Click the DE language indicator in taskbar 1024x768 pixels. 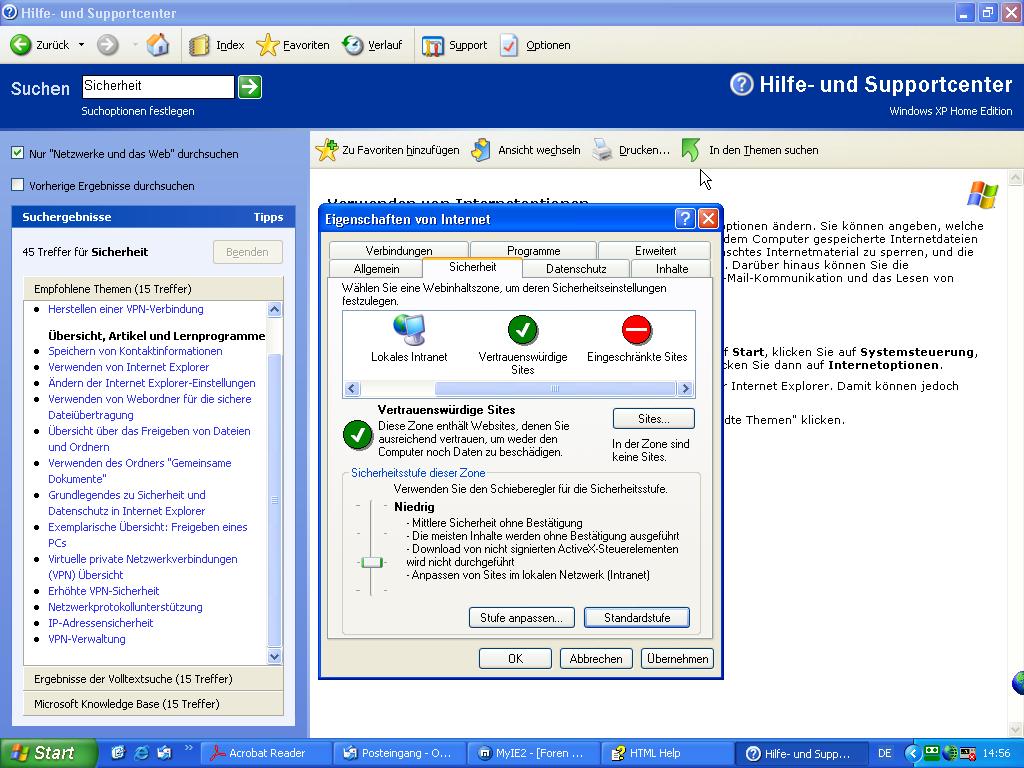pyautogui.click(x=884, y=754)
